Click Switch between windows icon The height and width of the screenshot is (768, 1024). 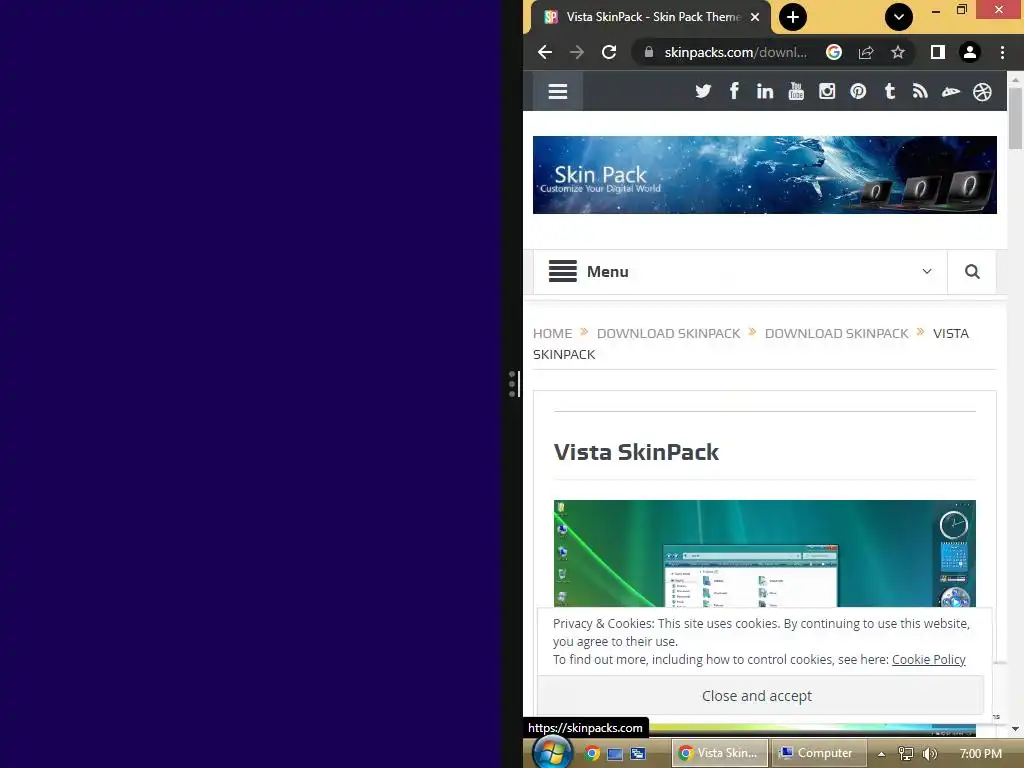coord(637,754)
